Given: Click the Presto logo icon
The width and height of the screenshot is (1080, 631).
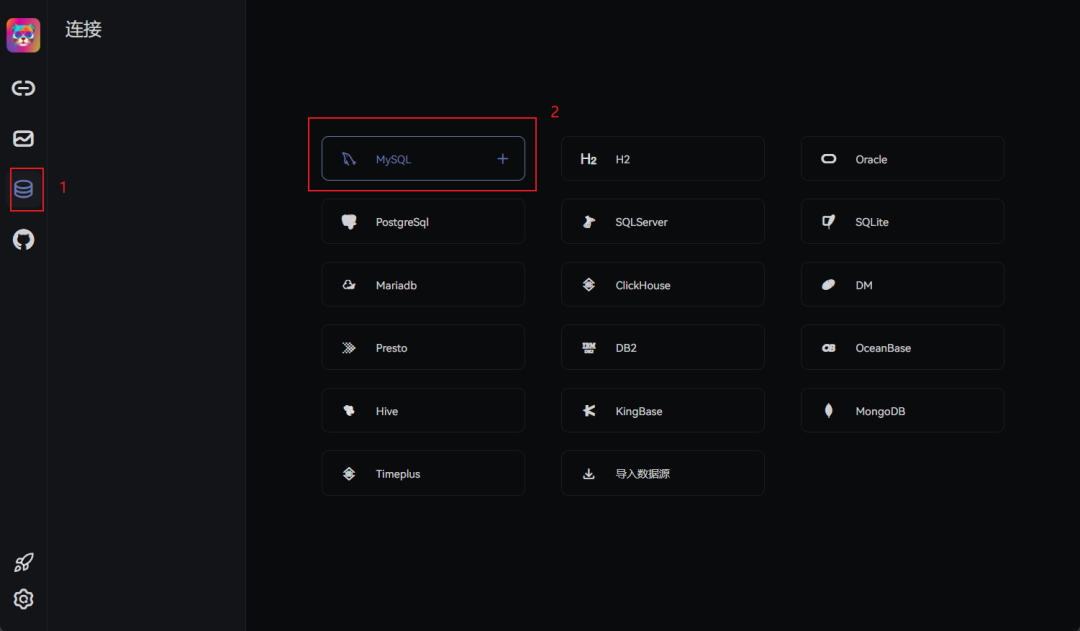Looking at the screenshot, I should (x=349, y=348).
